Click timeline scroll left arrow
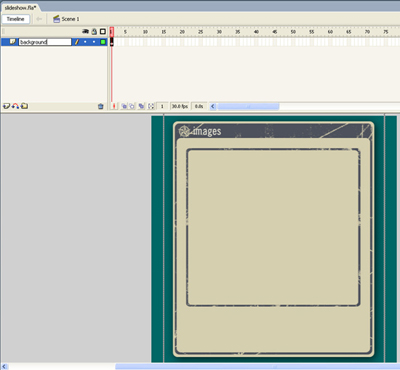 [x=213, y=106]
